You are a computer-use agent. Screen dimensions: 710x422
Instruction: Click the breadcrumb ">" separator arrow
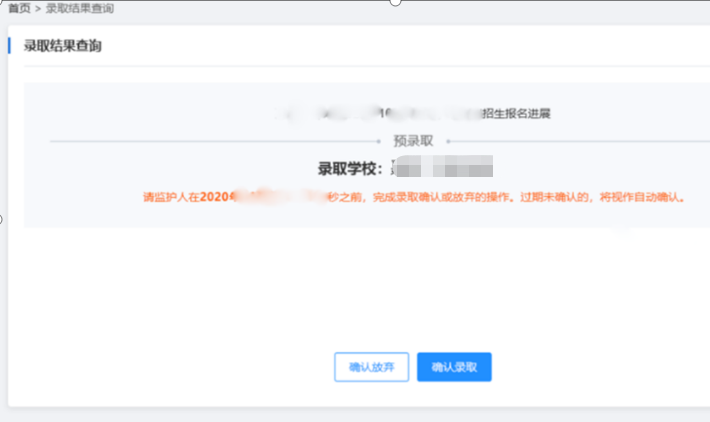point(38,8)
